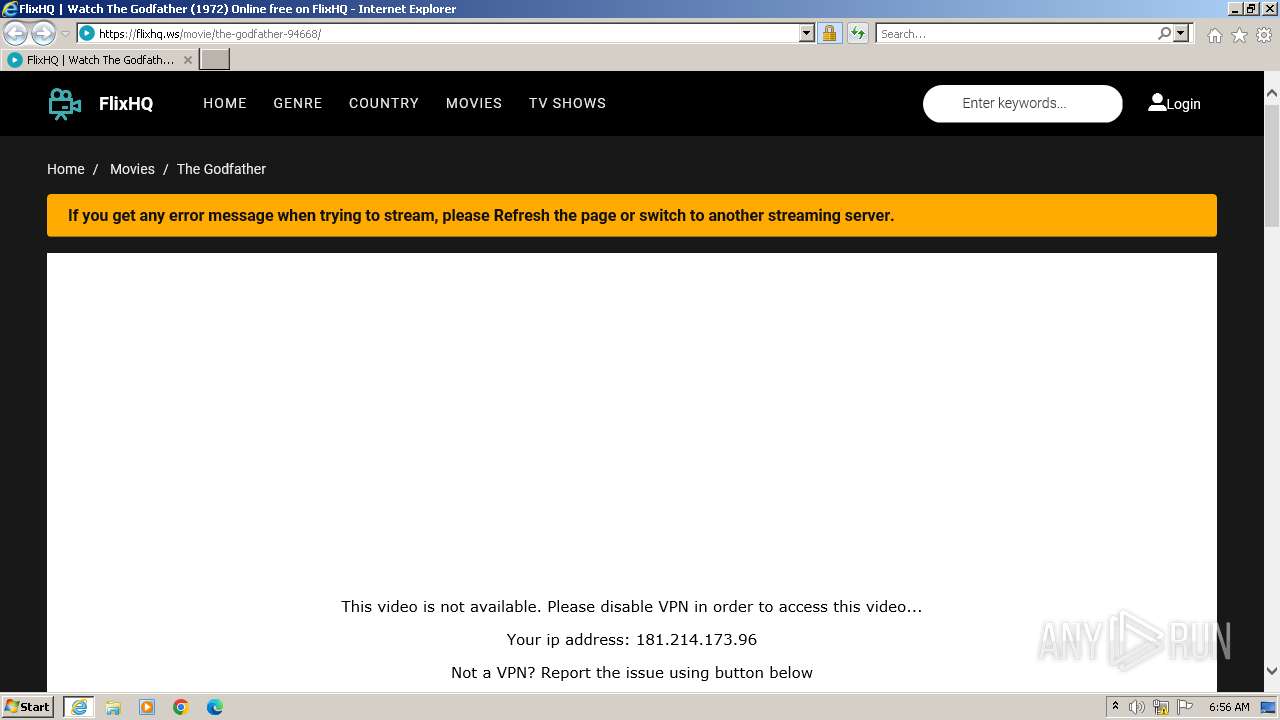
Task: Click the FlixHQ brand name link
Action: (x=126, y=103)
